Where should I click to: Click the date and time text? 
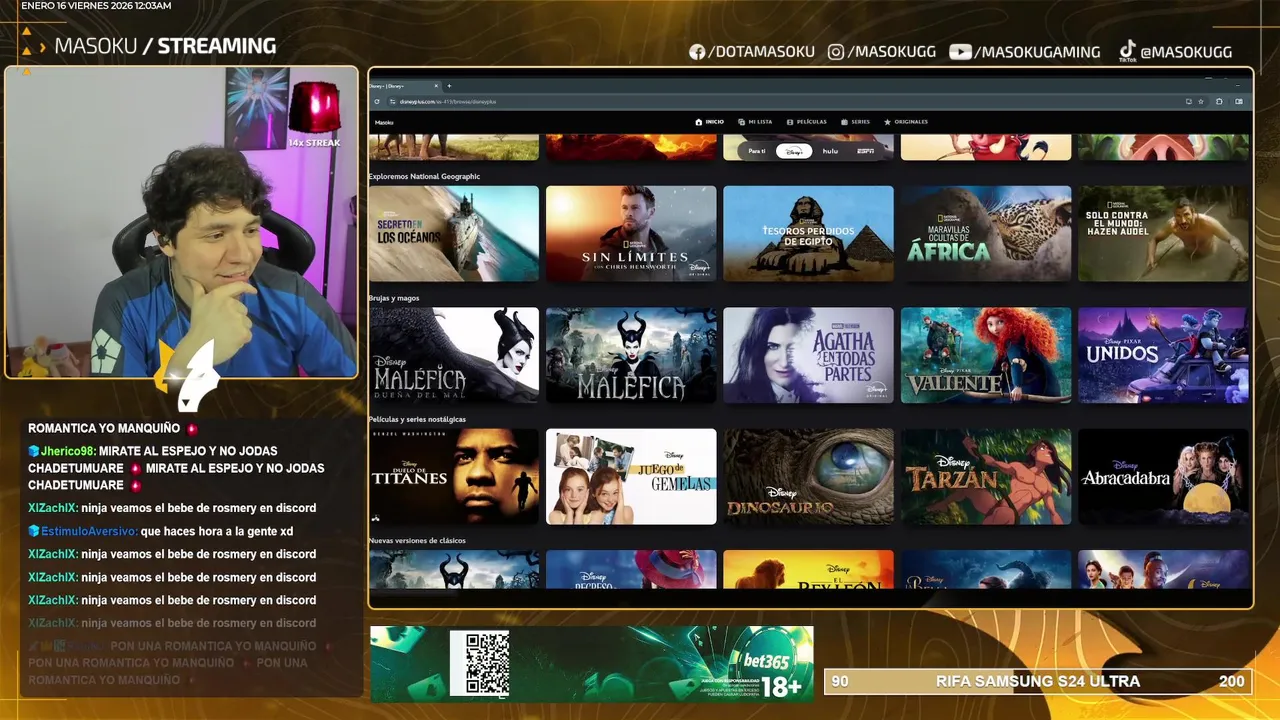point(96,6)
